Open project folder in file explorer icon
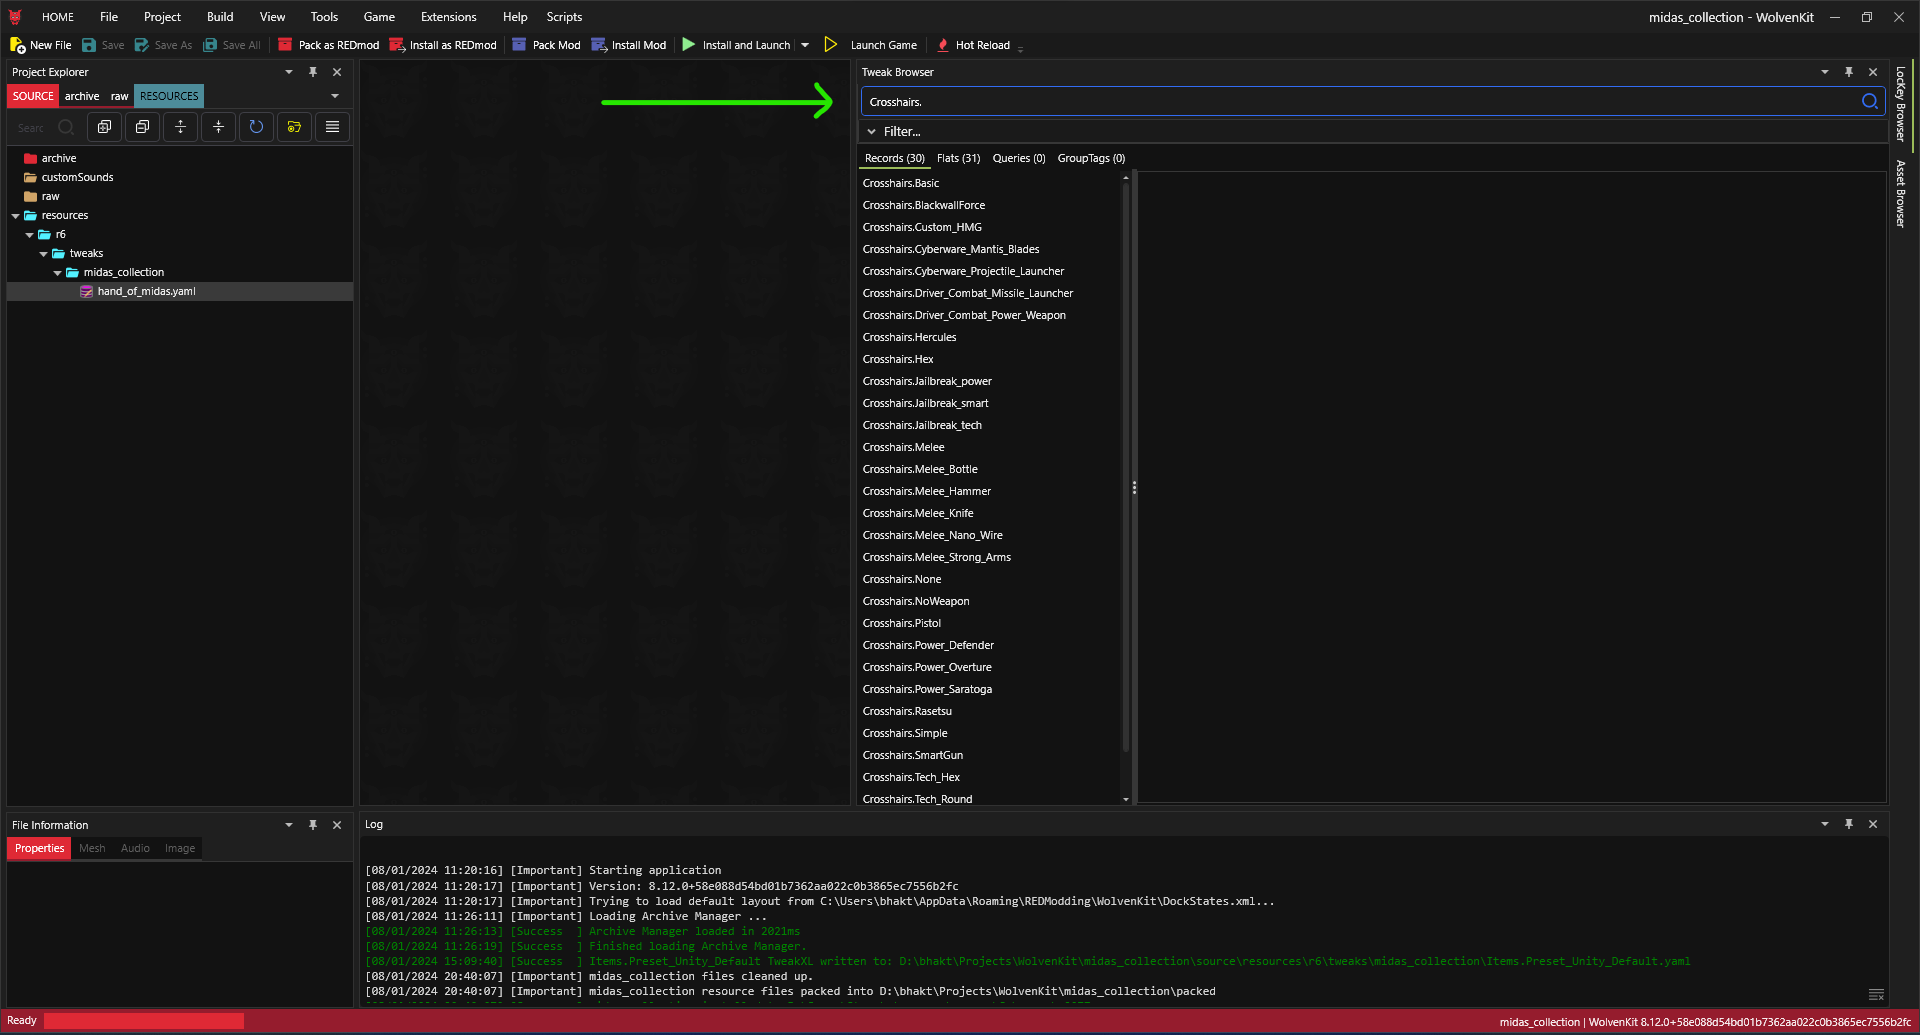This screenshot has width=1920, height=1035. click(x=294, y=127)
